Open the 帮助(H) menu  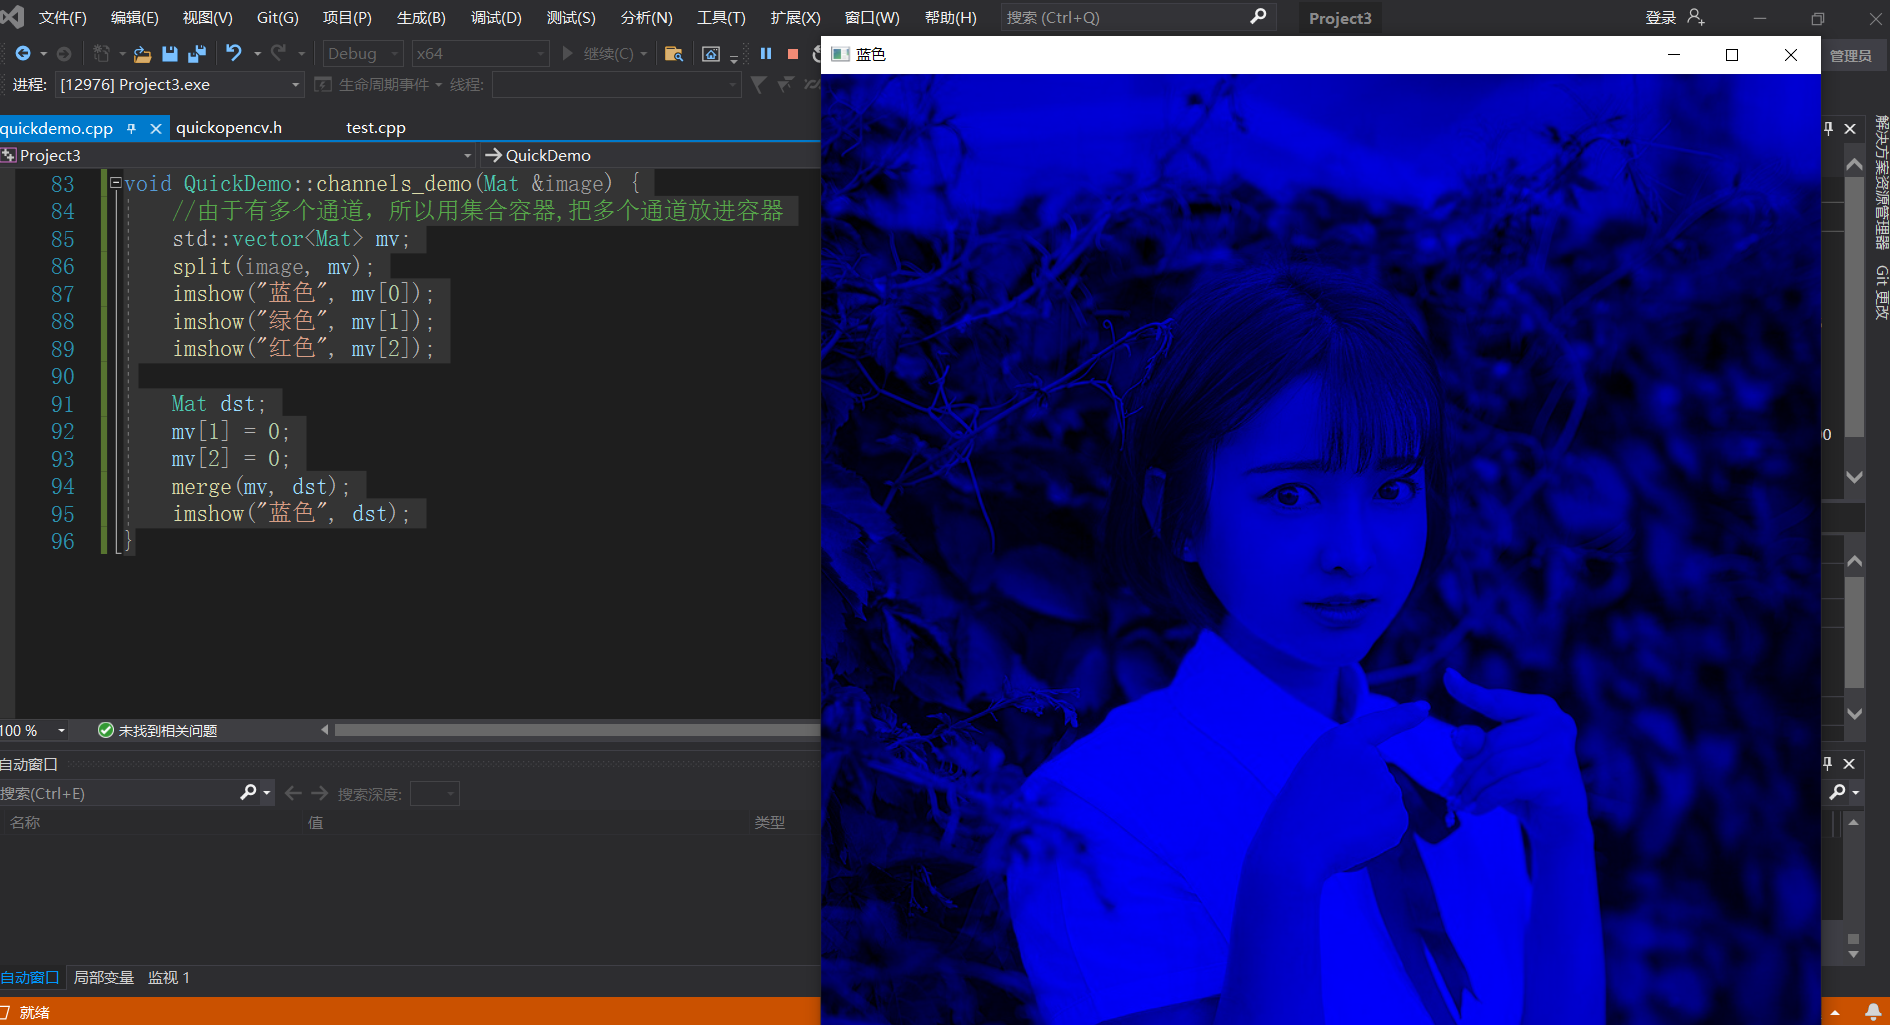click(951, 17)
